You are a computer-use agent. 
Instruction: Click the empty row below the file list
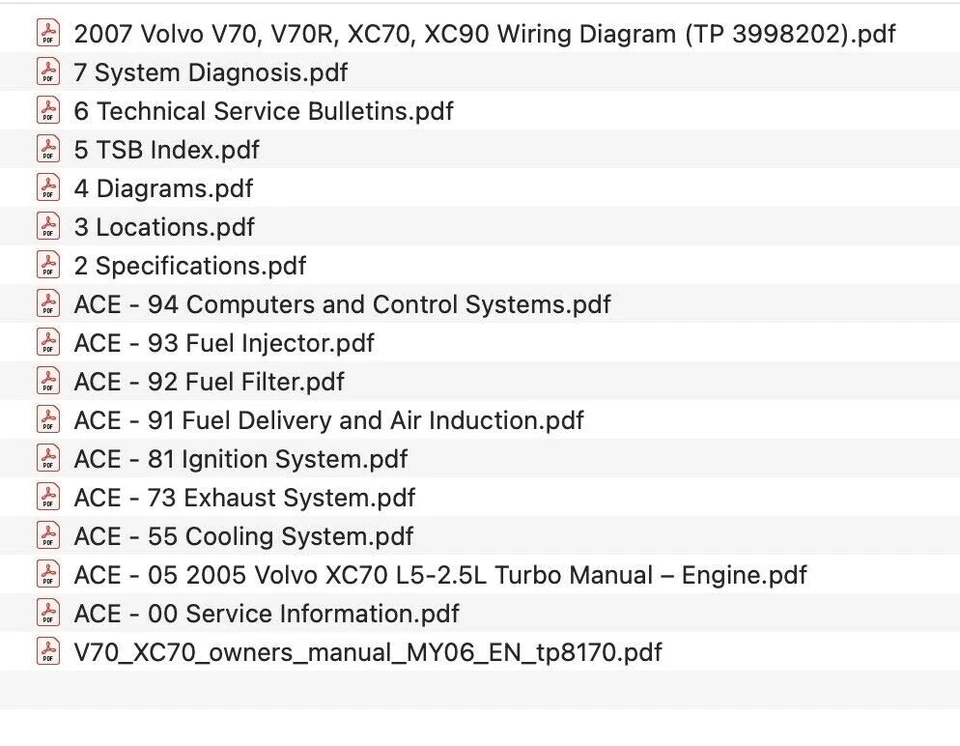pos(480,691)
